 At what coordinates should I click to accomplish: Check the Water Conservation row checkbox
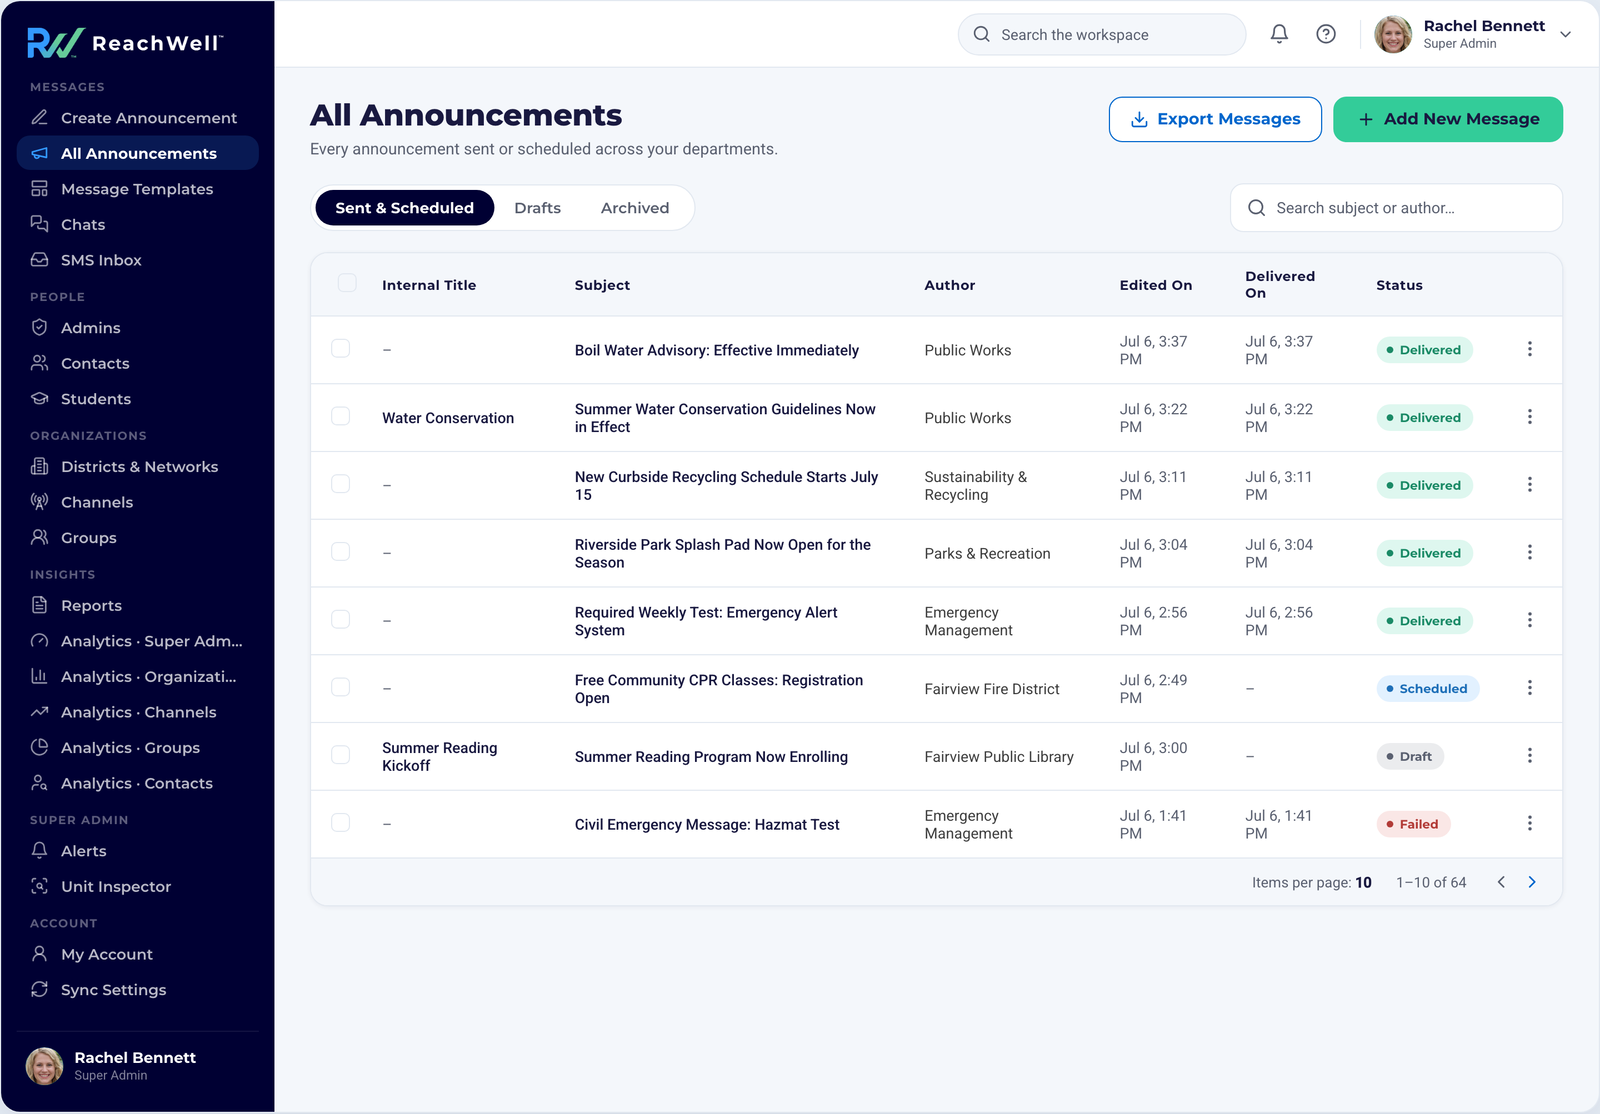341,416
